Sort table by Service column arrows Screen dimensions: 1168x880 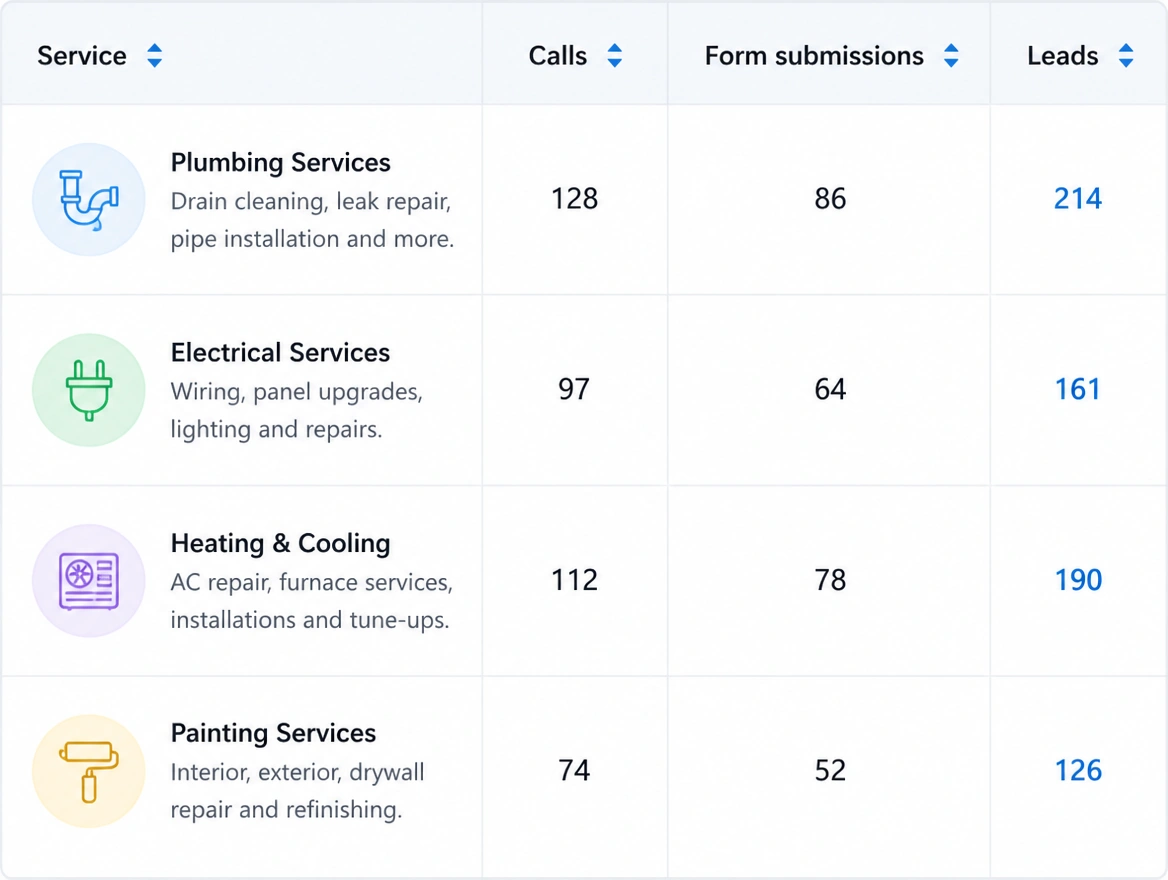point(154,56)
